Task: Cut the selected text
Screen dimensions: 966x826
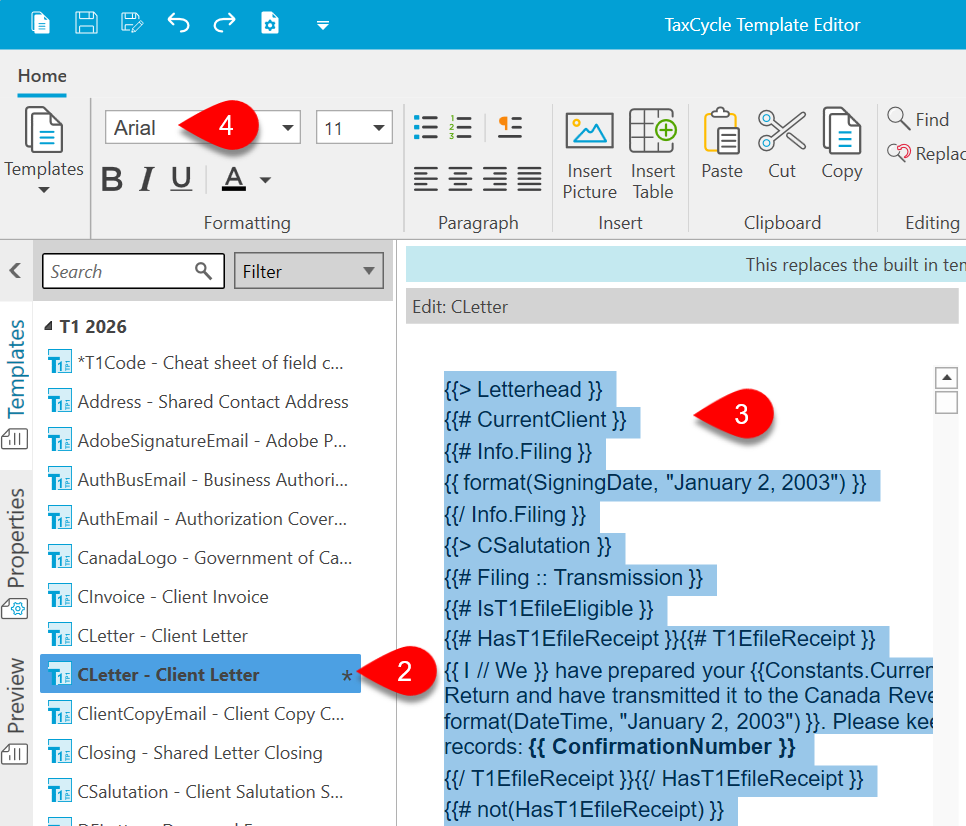Action: pyautogui.click(x=782, y=145)
